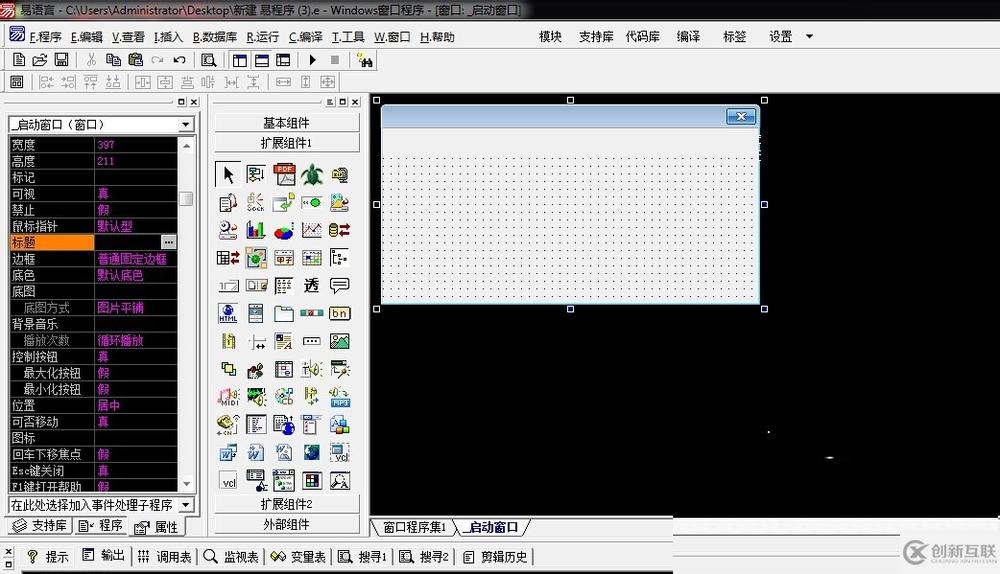Screen dimensions: 1000x574
Task: Click the 扩展组件2 group button
Action: (286, 504)
